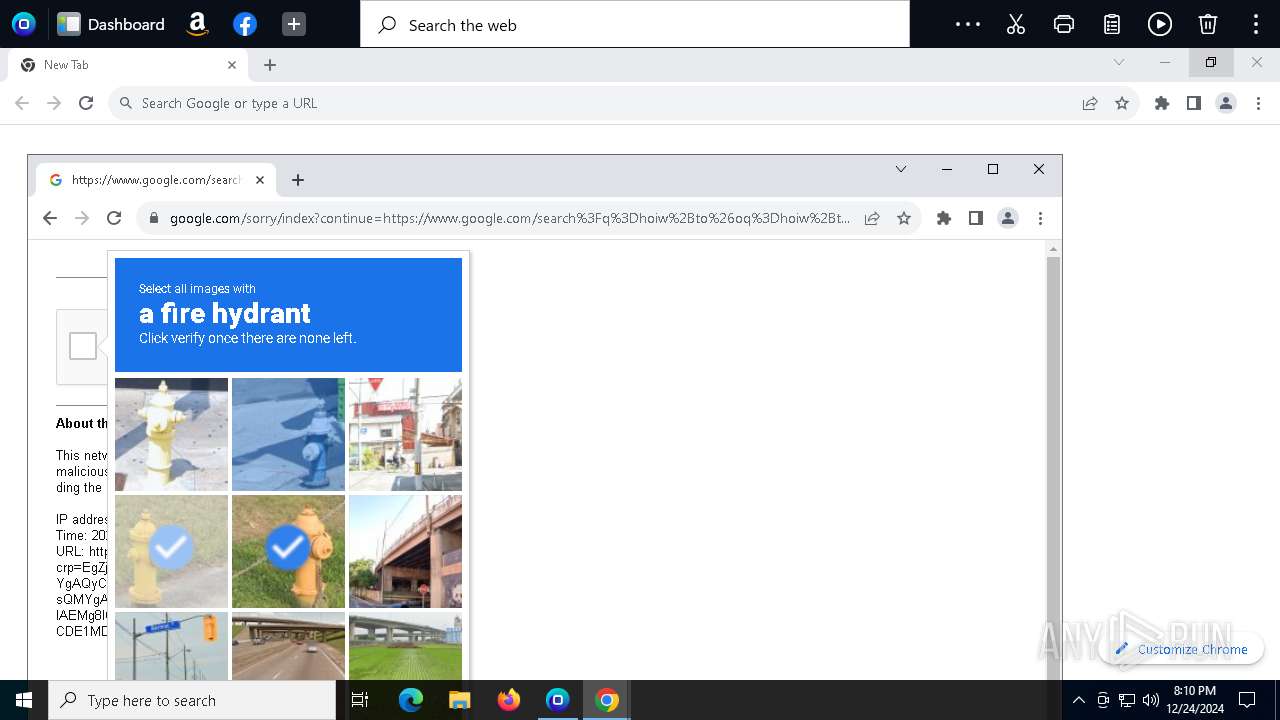Go back in inner Chrome window
Image resolution: width=1280 pixels, height=720 pixels.
point(50,218)
